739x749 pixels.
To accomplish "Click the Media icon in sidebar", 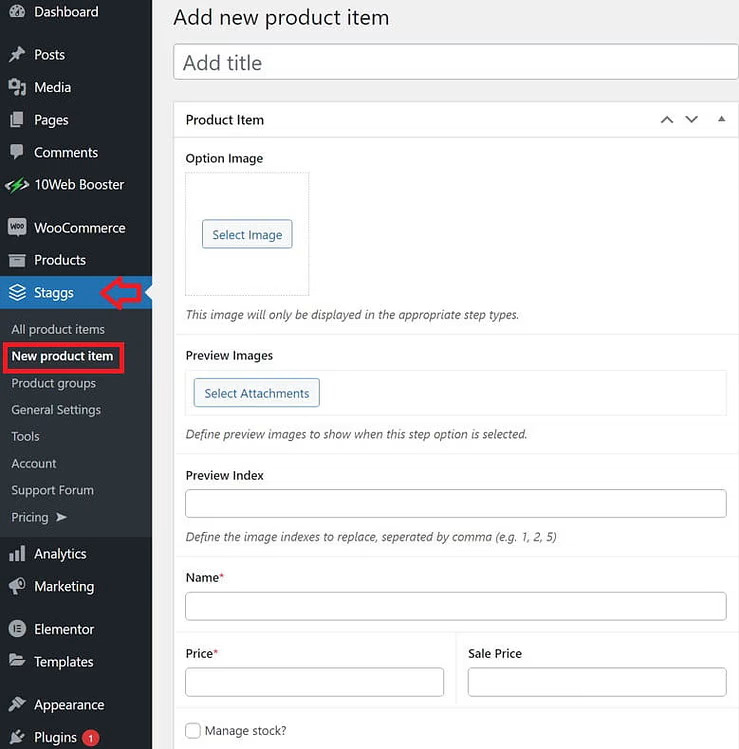I will coord(17,87).
